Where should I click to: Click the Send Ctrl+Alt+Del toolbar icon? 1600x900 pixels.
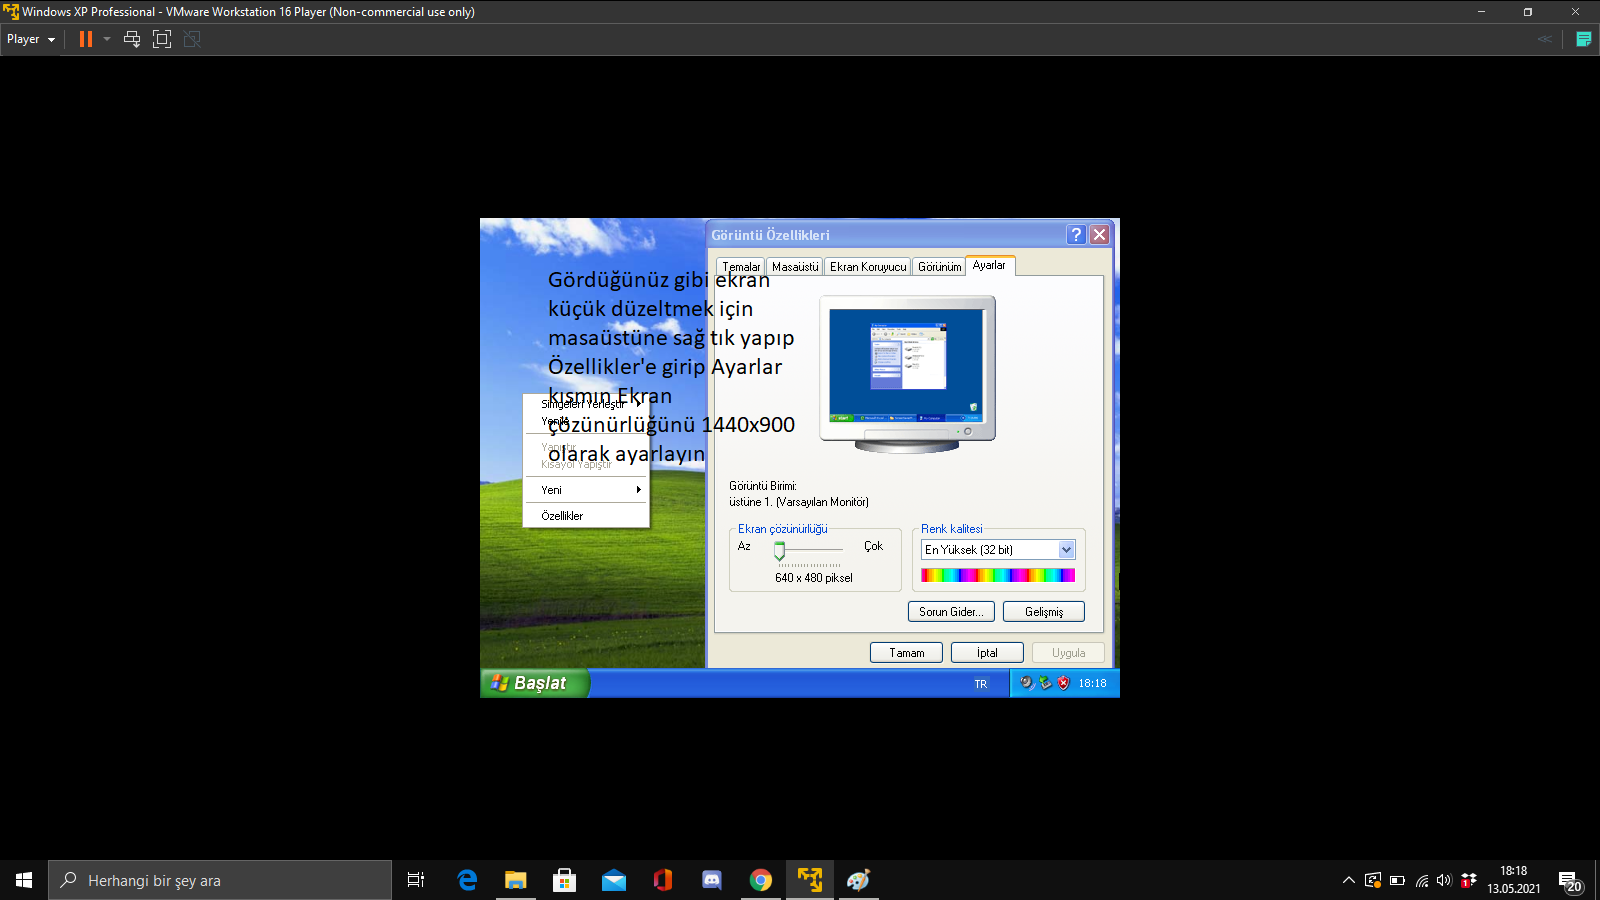click(x=132, y=39)
